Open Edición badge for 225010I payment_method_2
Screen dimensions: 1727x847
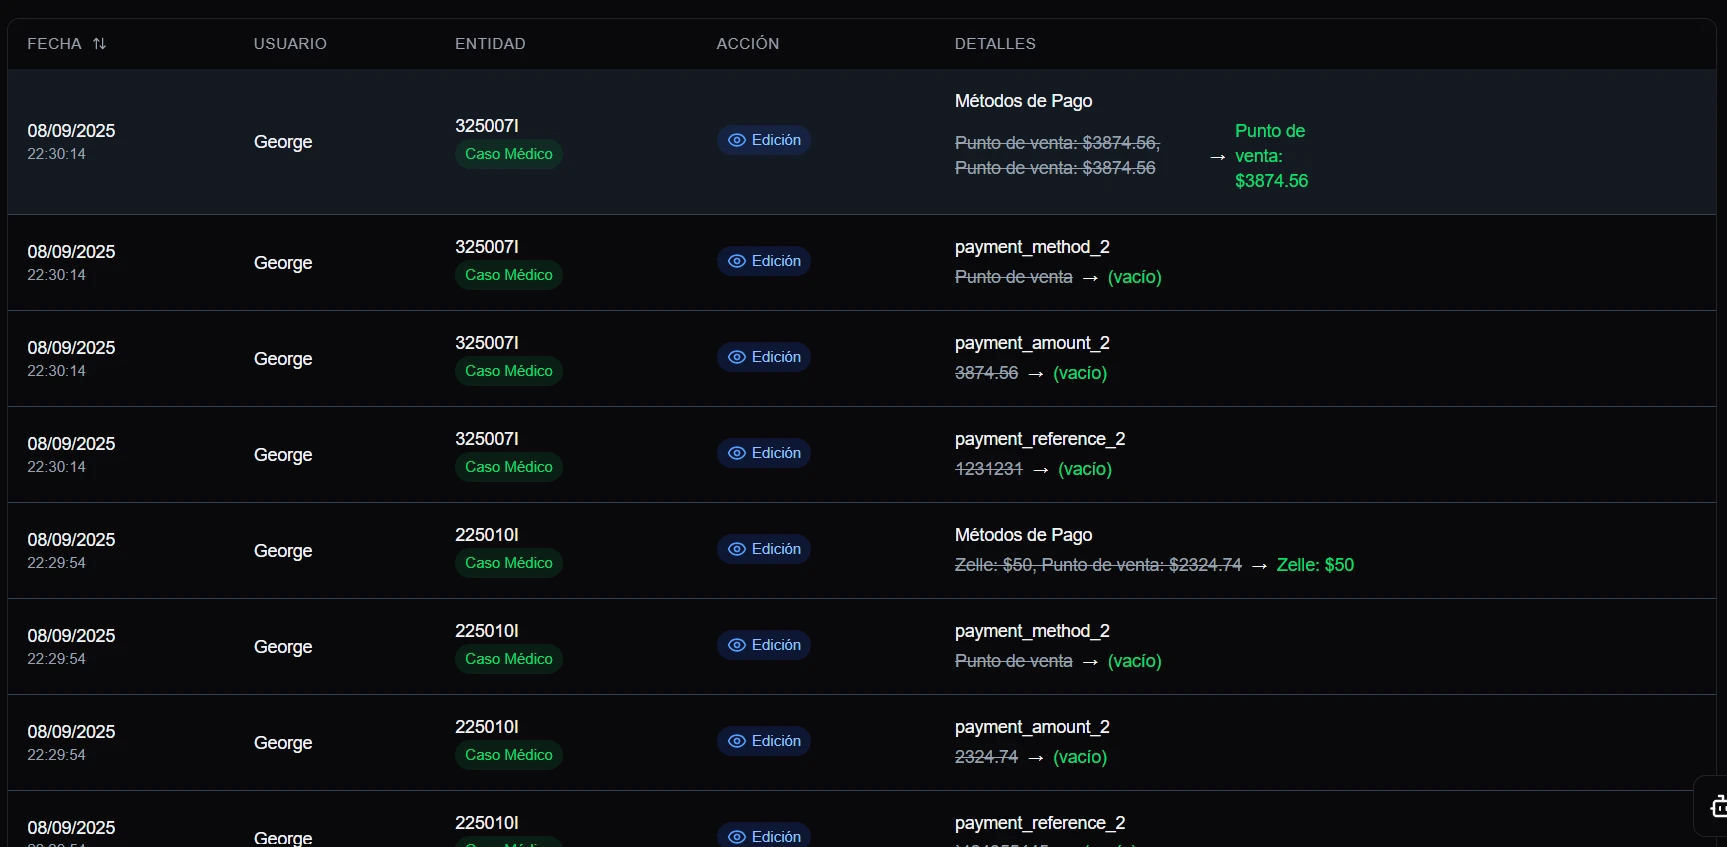coord(764,646)
